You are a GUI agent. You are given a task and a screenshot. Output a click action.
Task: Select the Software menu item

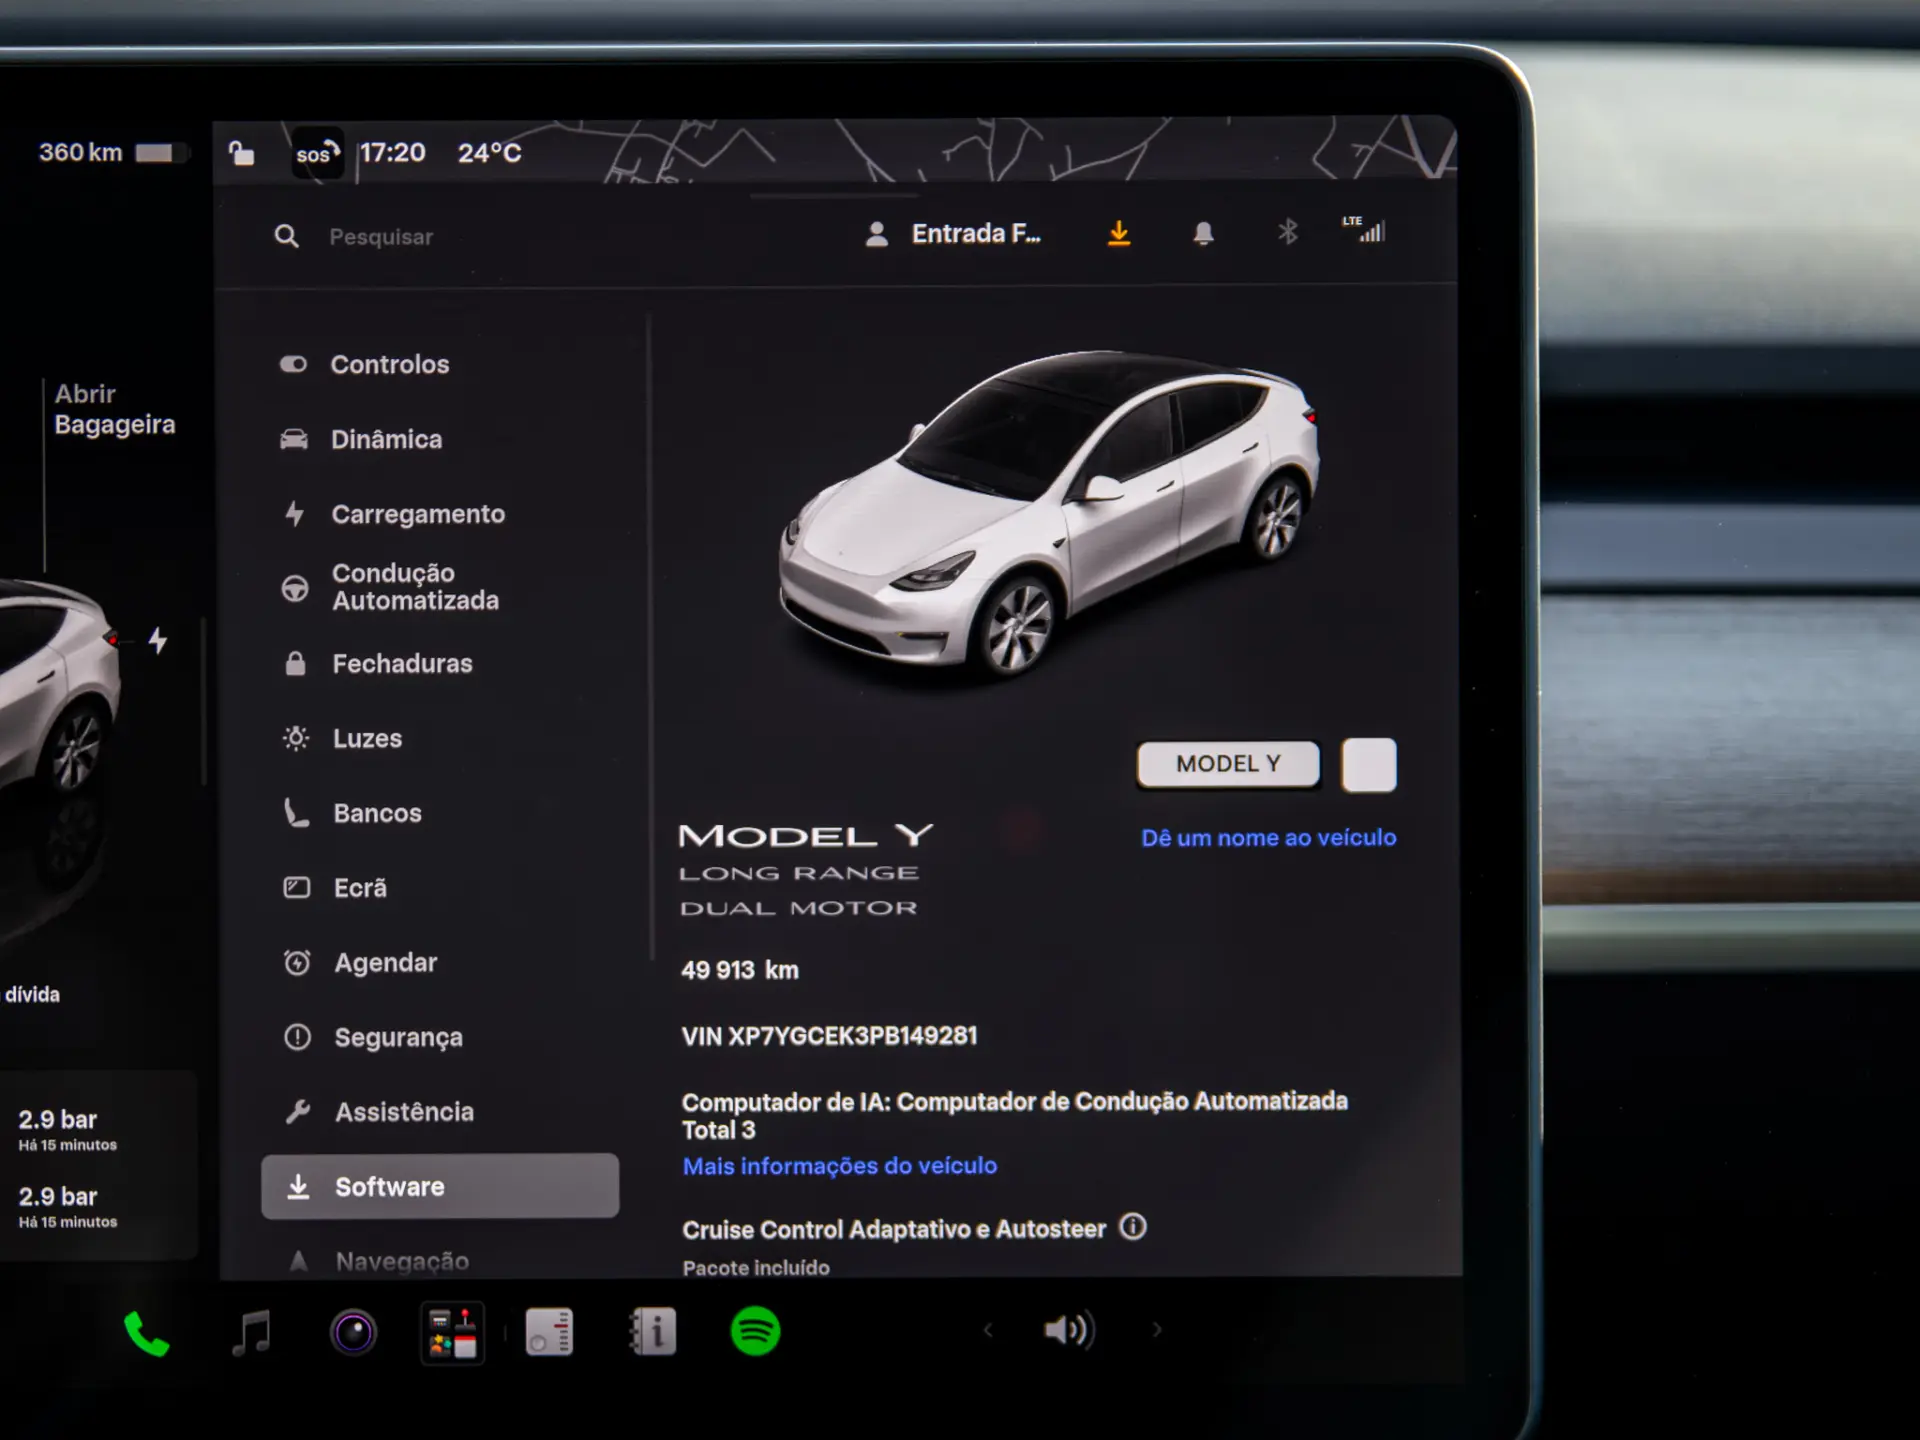(440, 1186)
